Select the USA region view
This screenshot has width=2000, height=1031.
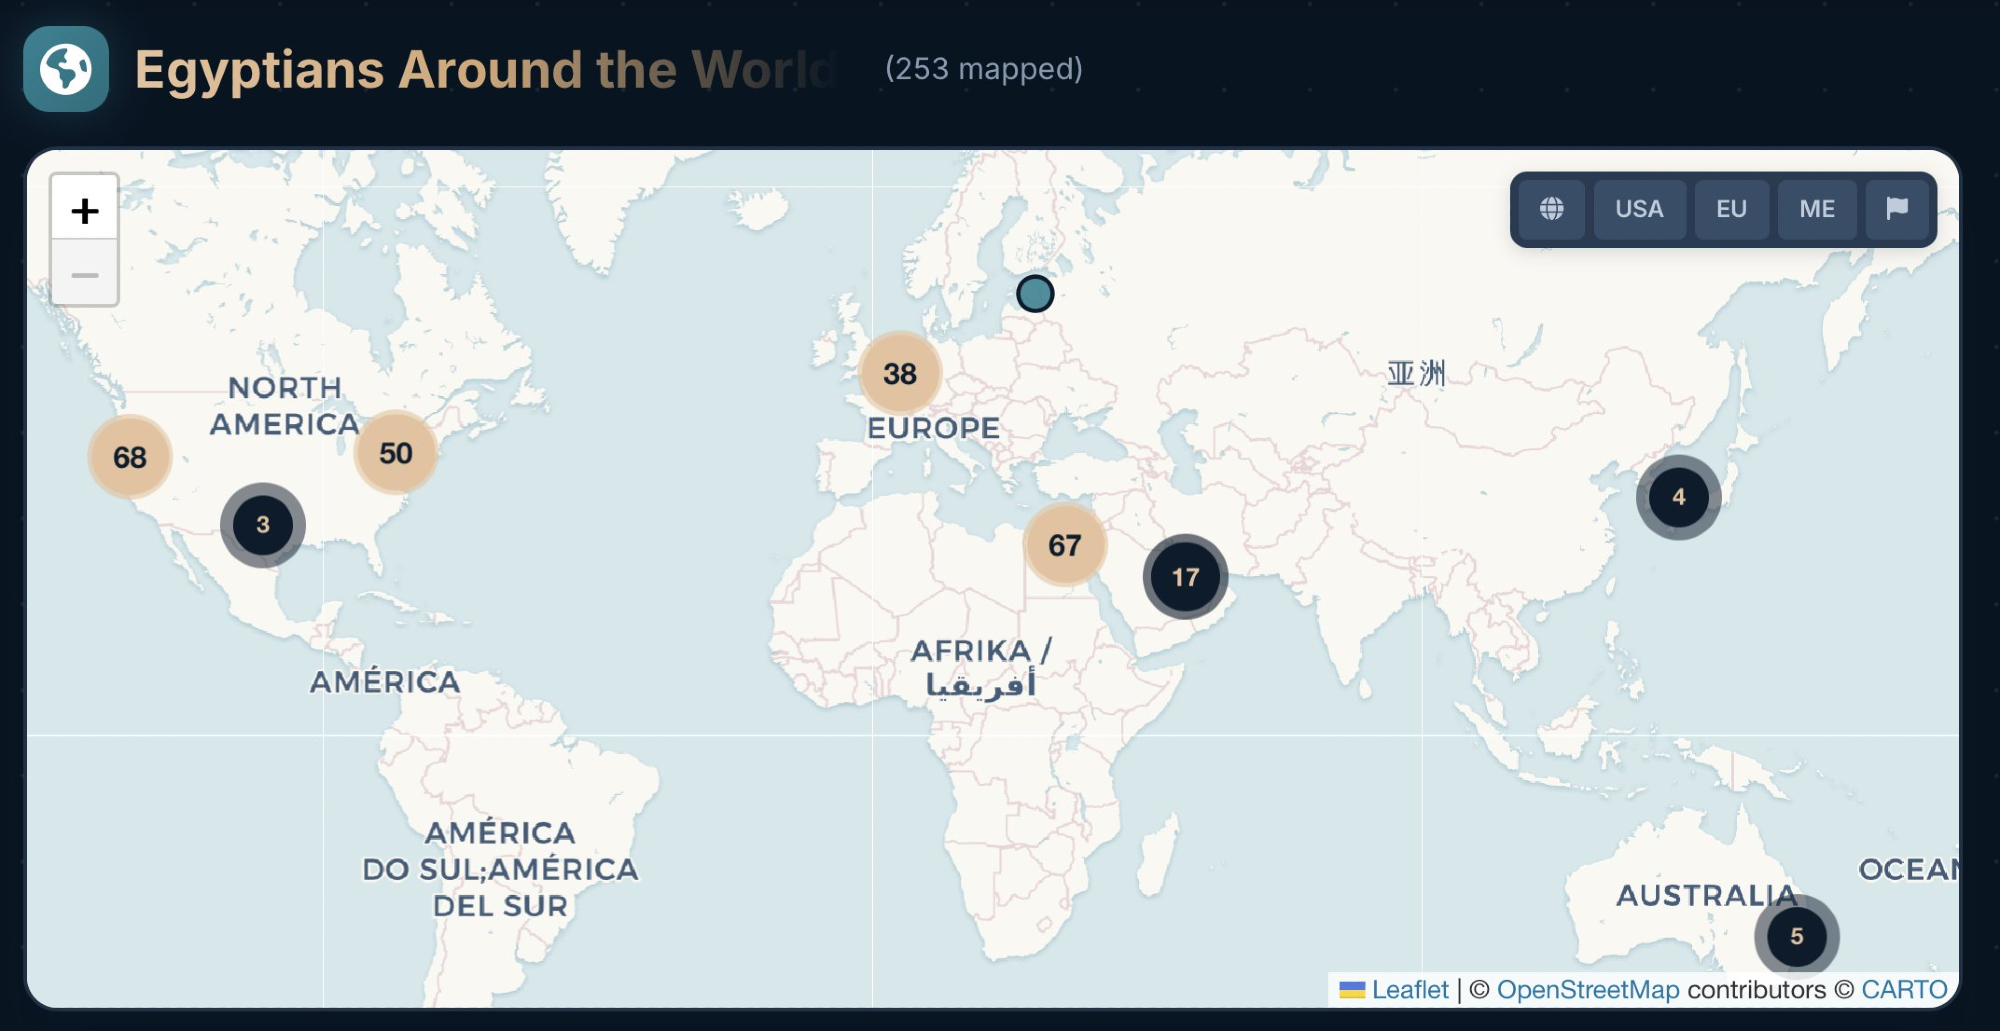coord(1639,209)
